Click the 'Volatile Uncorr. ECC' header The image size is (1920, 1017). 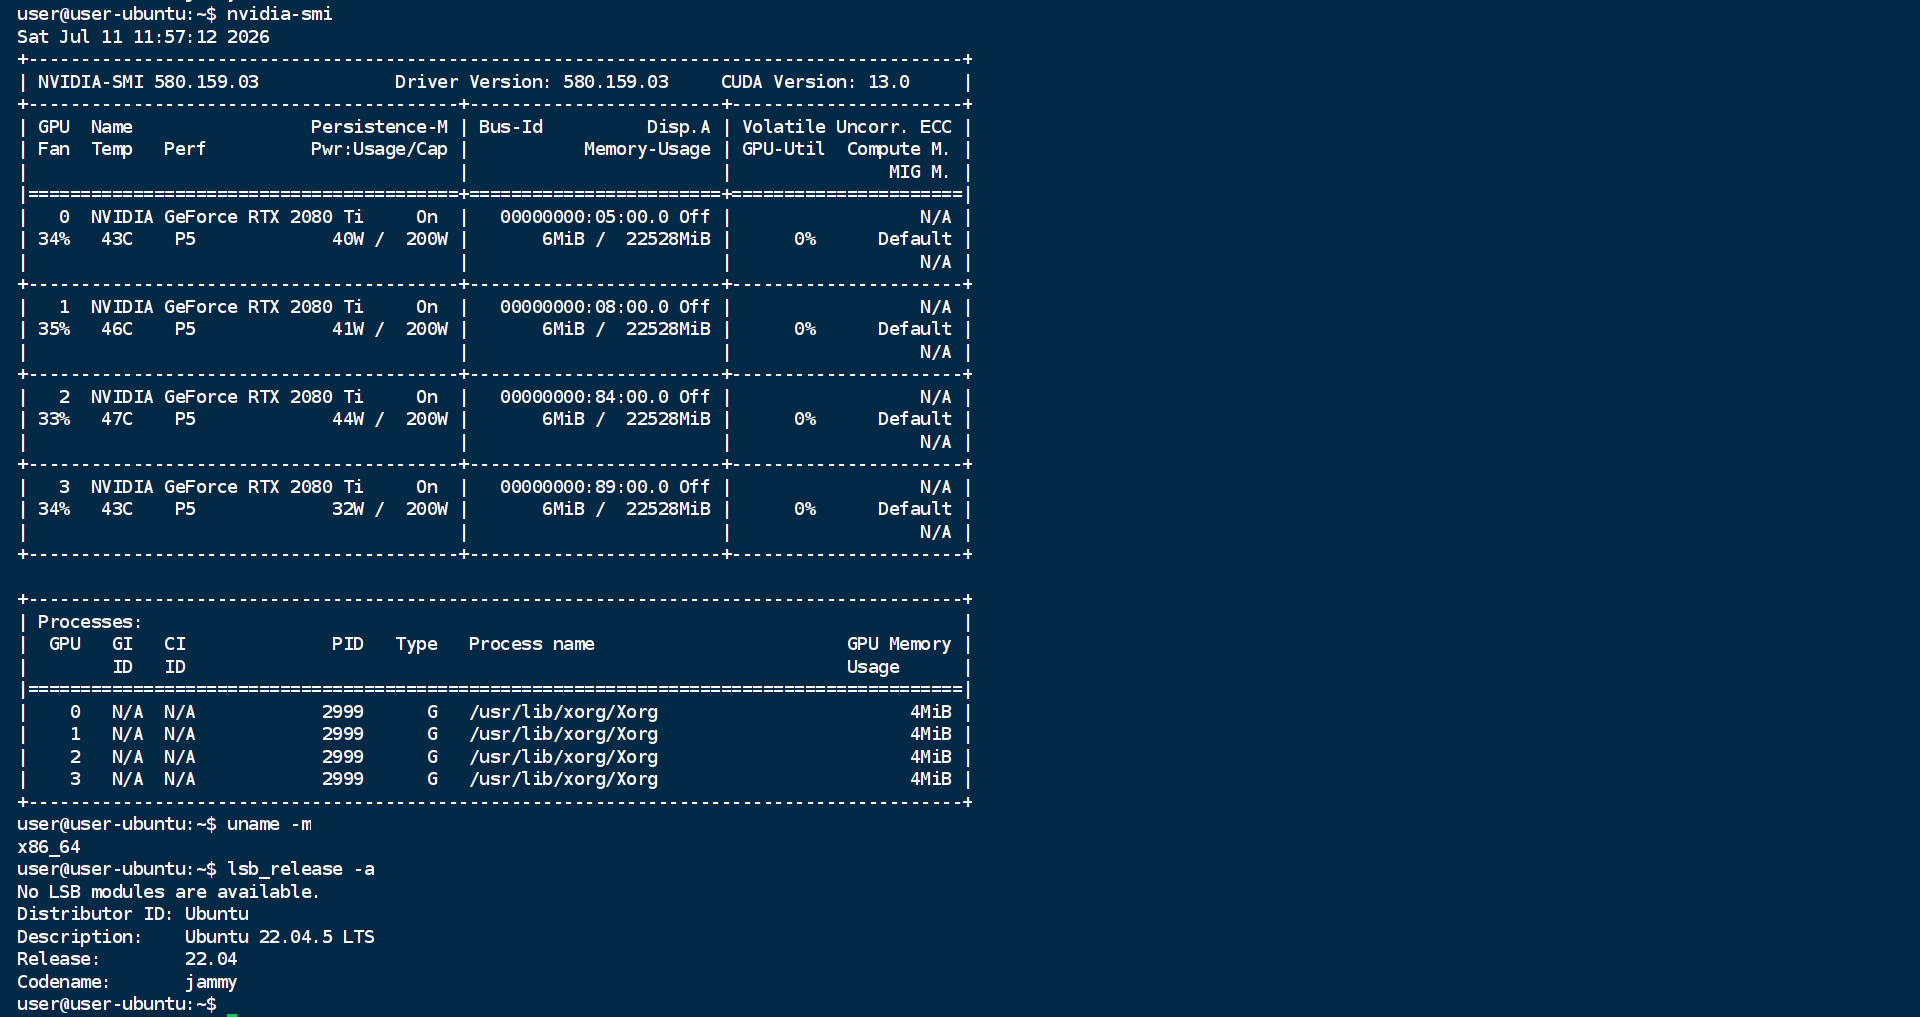[846, 127]
